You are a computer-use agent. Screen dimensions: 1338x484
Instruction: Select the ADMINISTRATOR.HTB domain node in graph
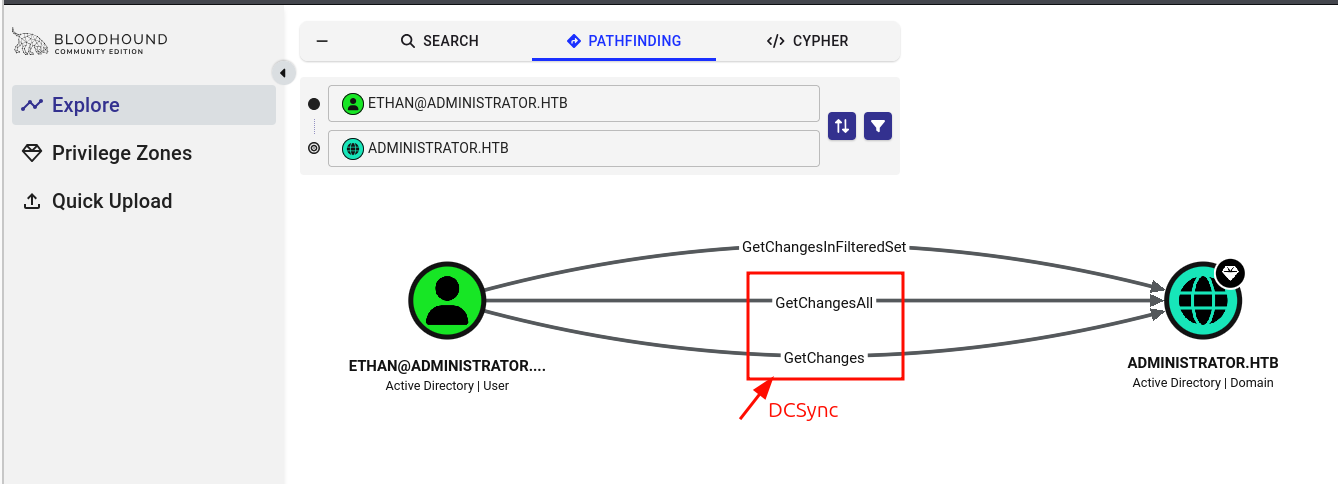pos(1203,300)
